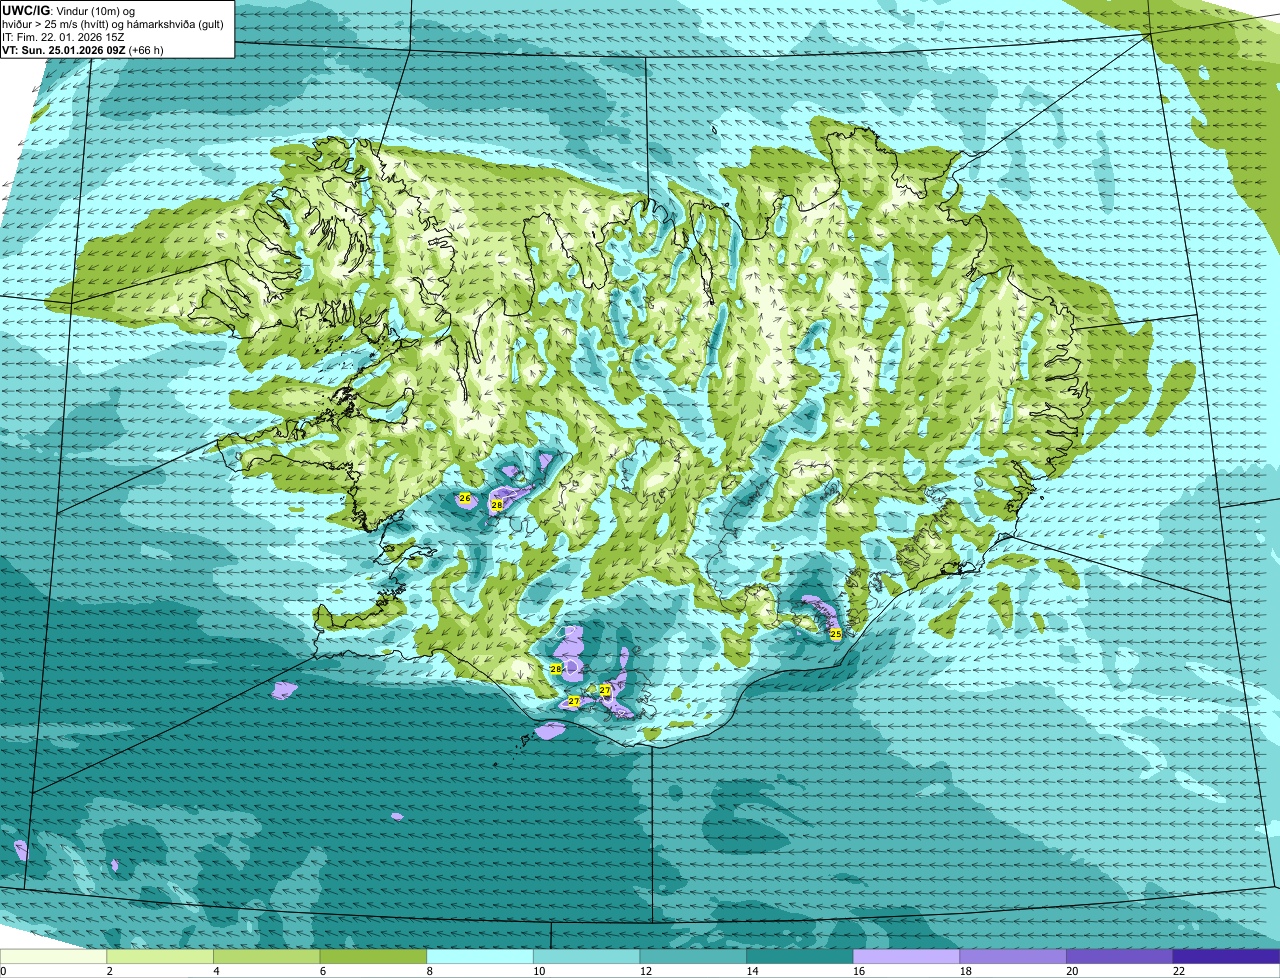Select gust label 28 near the south coast
The image size is (1280, 978).
[556, 669]
